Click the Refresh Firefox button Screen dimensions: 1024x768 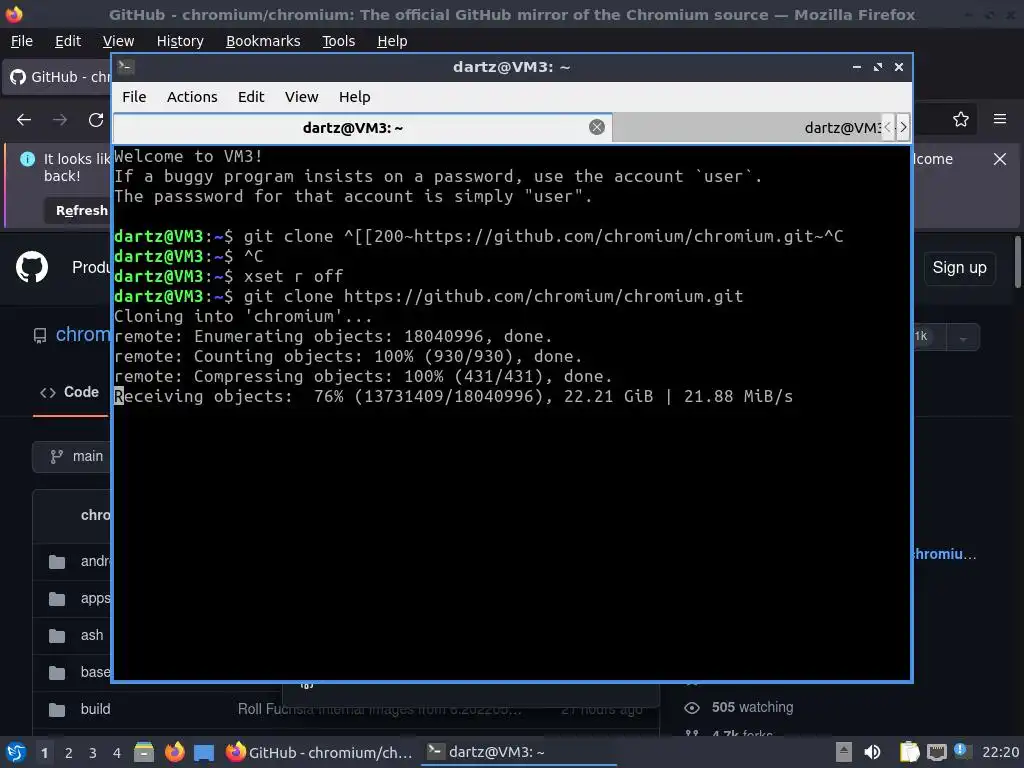[77, 210]
